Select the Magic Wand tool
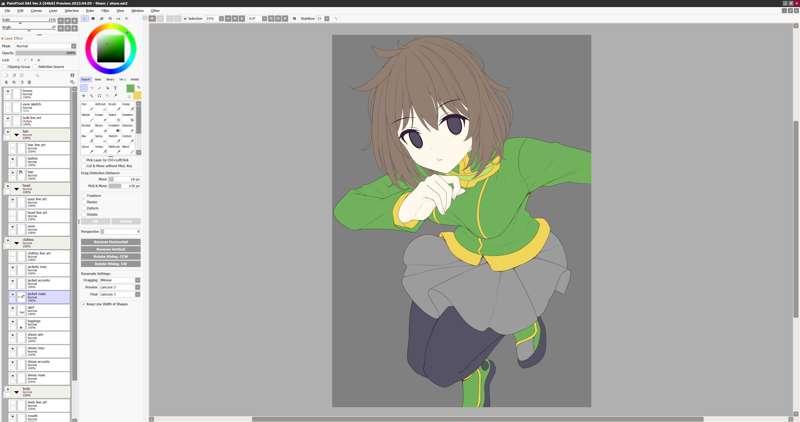The image size is (800, 422). (99, 88)
